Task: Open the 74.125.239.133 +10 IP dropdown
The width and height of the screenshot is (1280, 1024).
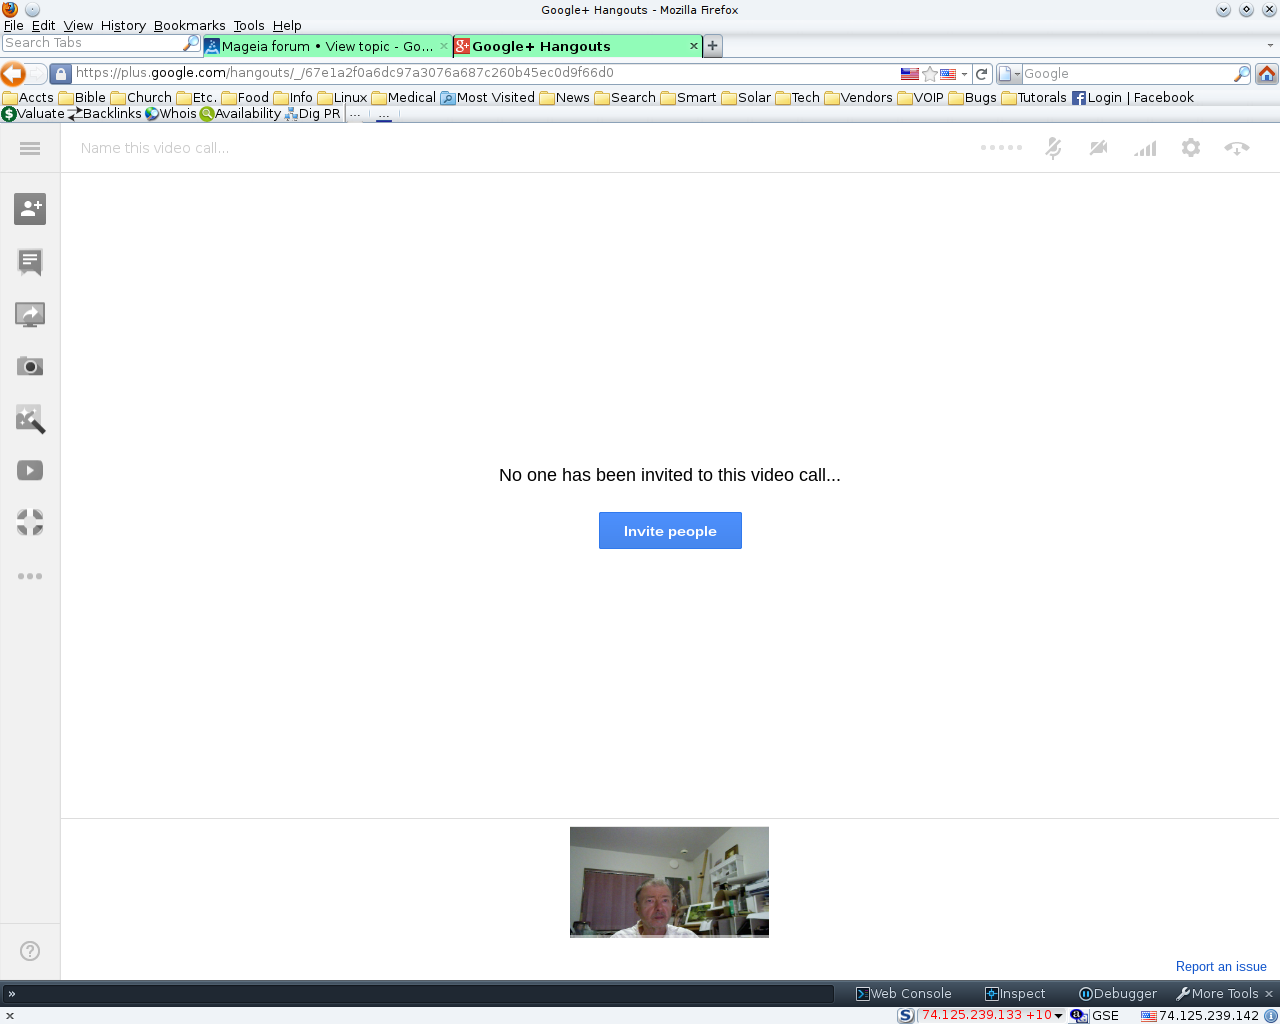Action: pyautogui.click(x=992, y=1015)
